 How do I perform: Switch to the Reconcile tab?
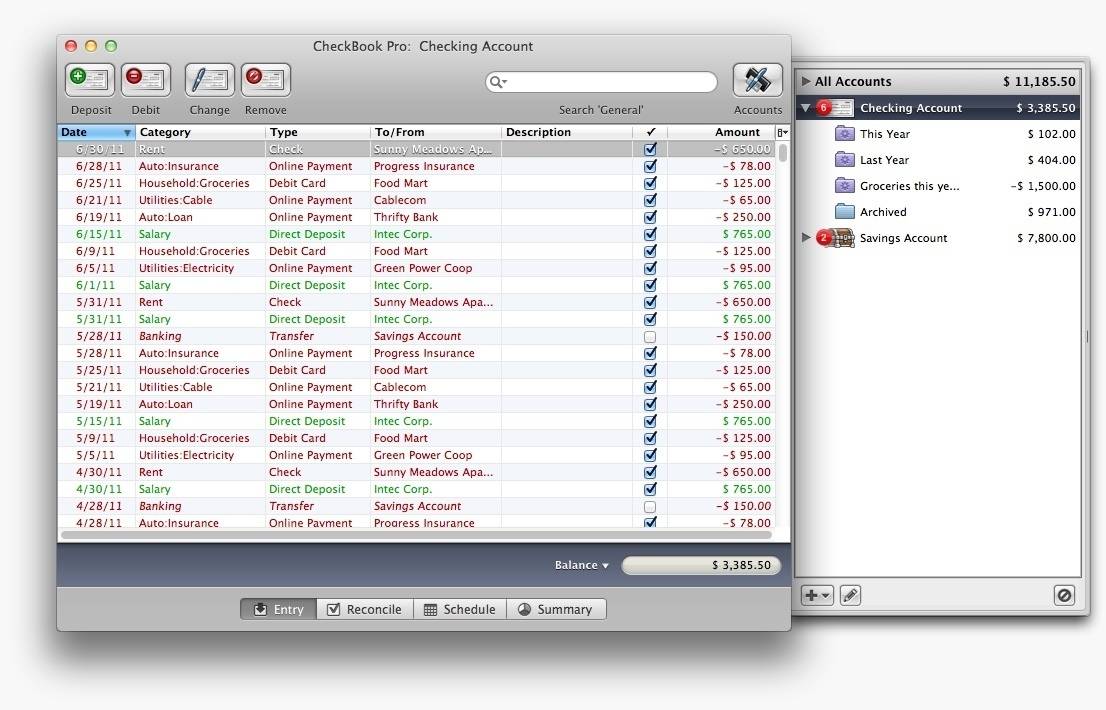click(364, 609)
